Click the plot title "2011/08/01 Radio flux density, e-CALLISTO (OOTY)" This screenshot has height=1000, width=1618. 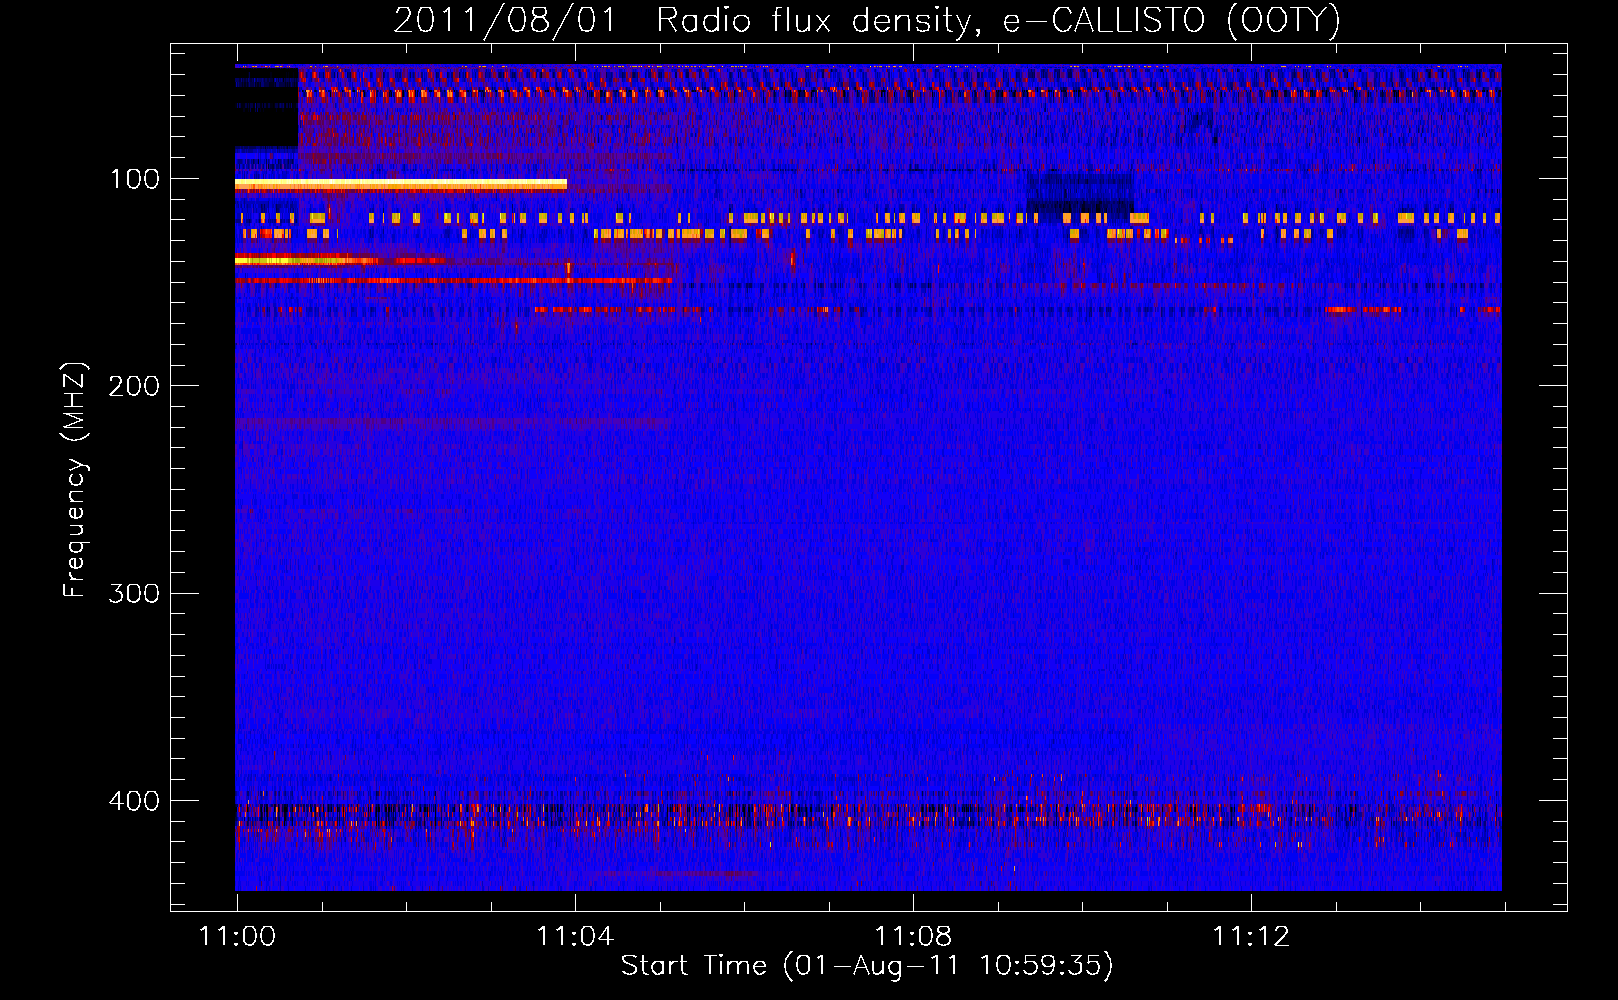coord(867,20)
